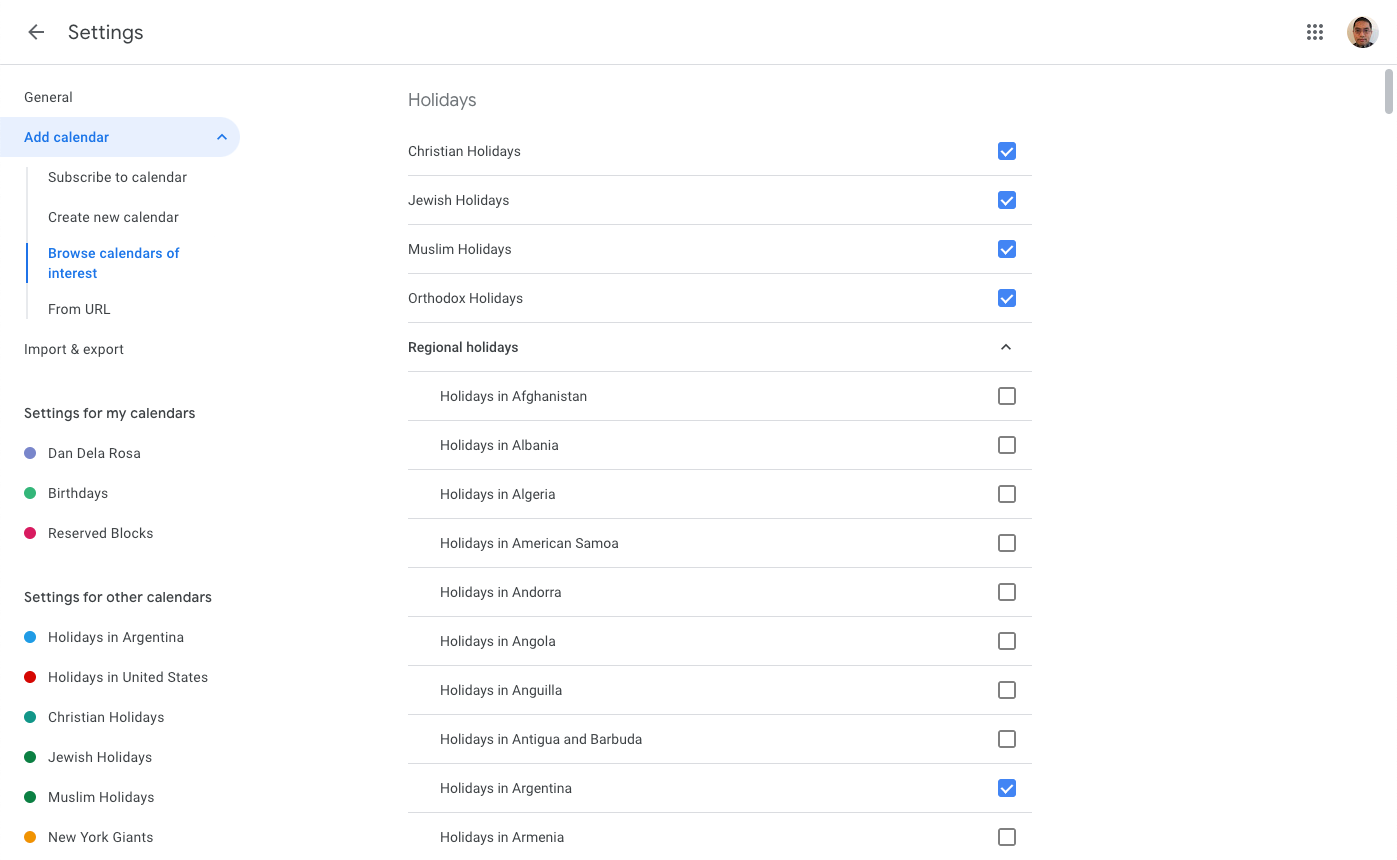Disable the Holidays in Argentina checkbox
Image resolution: width=1397 pixels, height=860 pixels.
(x=1007, y=788)
